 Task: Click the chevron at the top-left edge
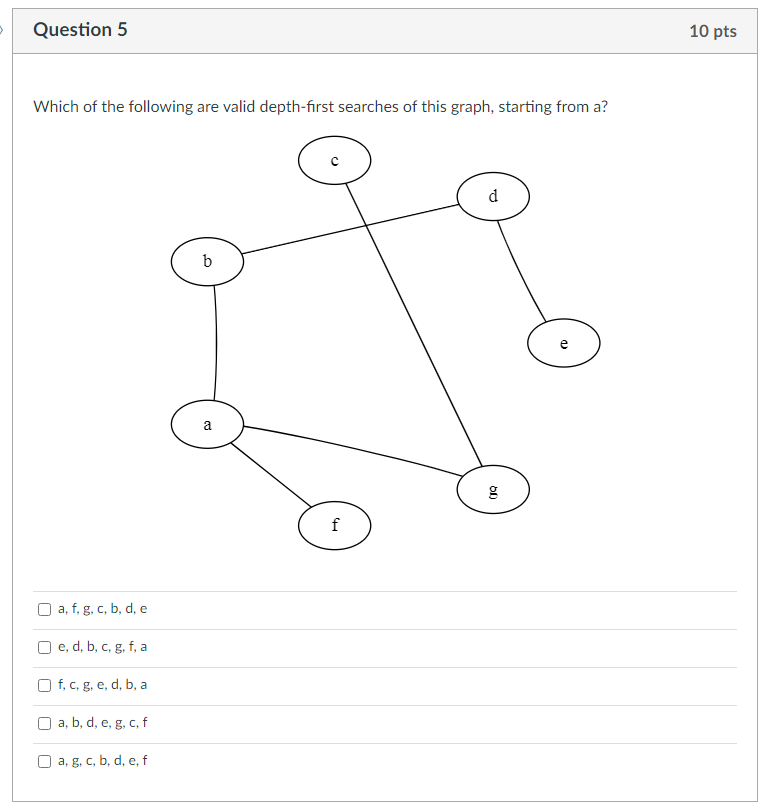pos(4,30)
